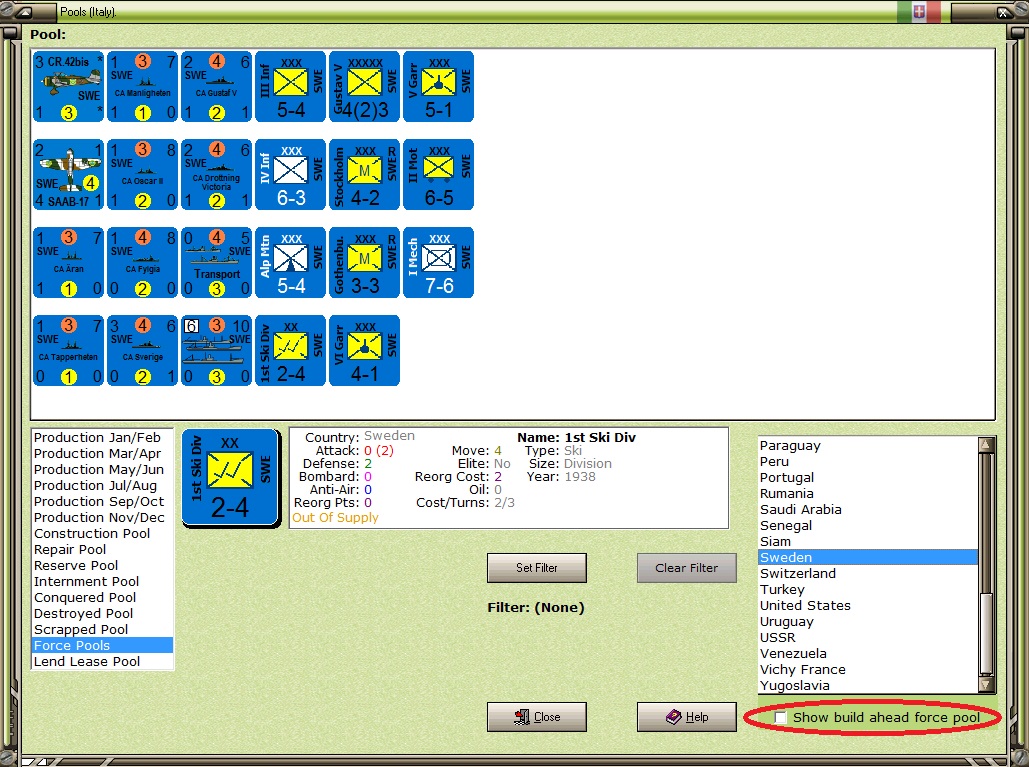Image resolution: width=1029 pixels, height=767 pixels.
Task: Show the Repair Pool
Action: [102, 550]
